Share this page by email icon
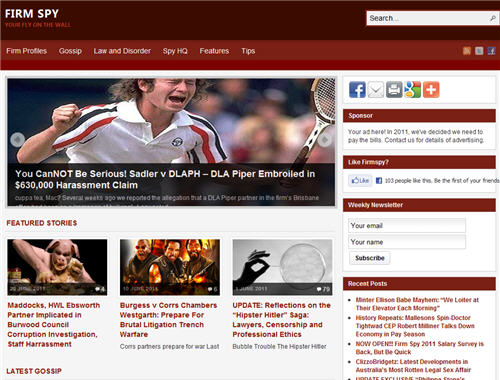The image size is (500, 380). [376, 90]
